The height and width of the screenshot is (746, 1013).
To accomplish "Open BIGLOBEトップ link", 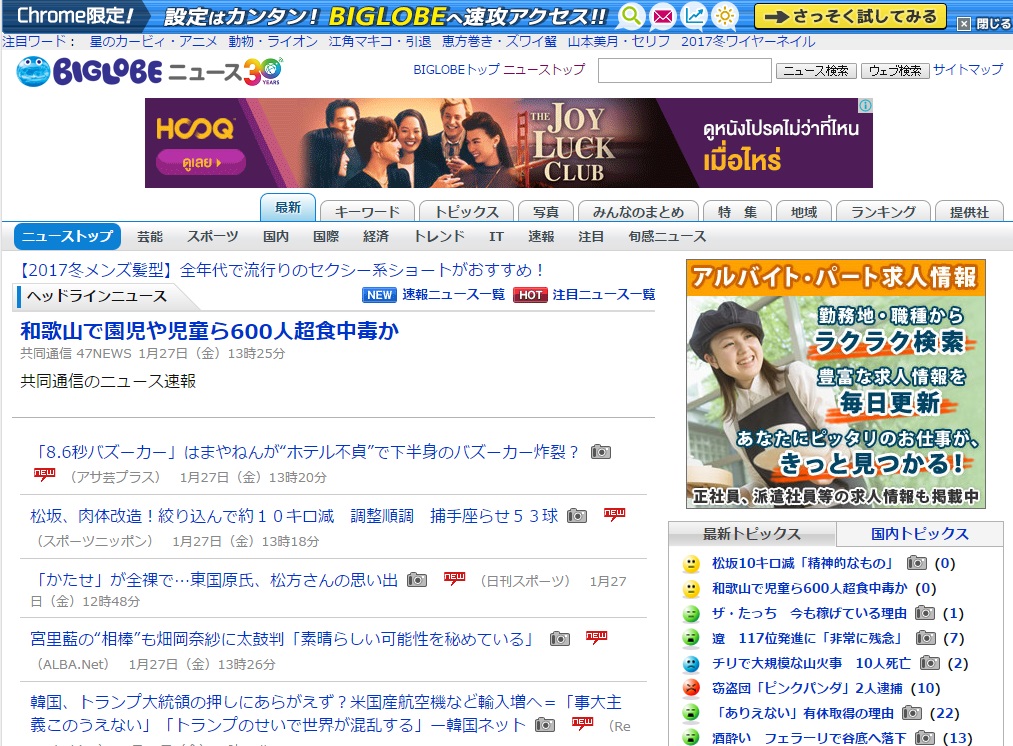I will click(456, 69).
